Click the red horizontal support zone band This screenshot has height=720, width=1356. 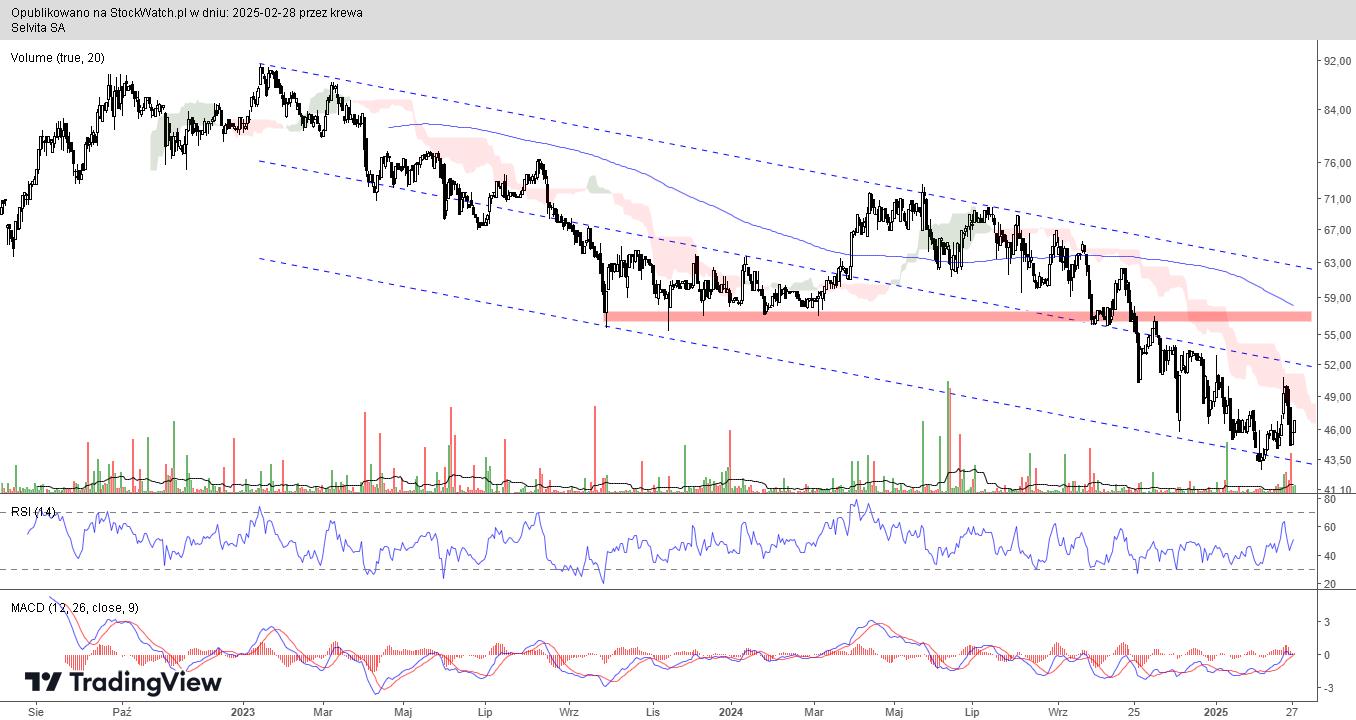[958, 316]
